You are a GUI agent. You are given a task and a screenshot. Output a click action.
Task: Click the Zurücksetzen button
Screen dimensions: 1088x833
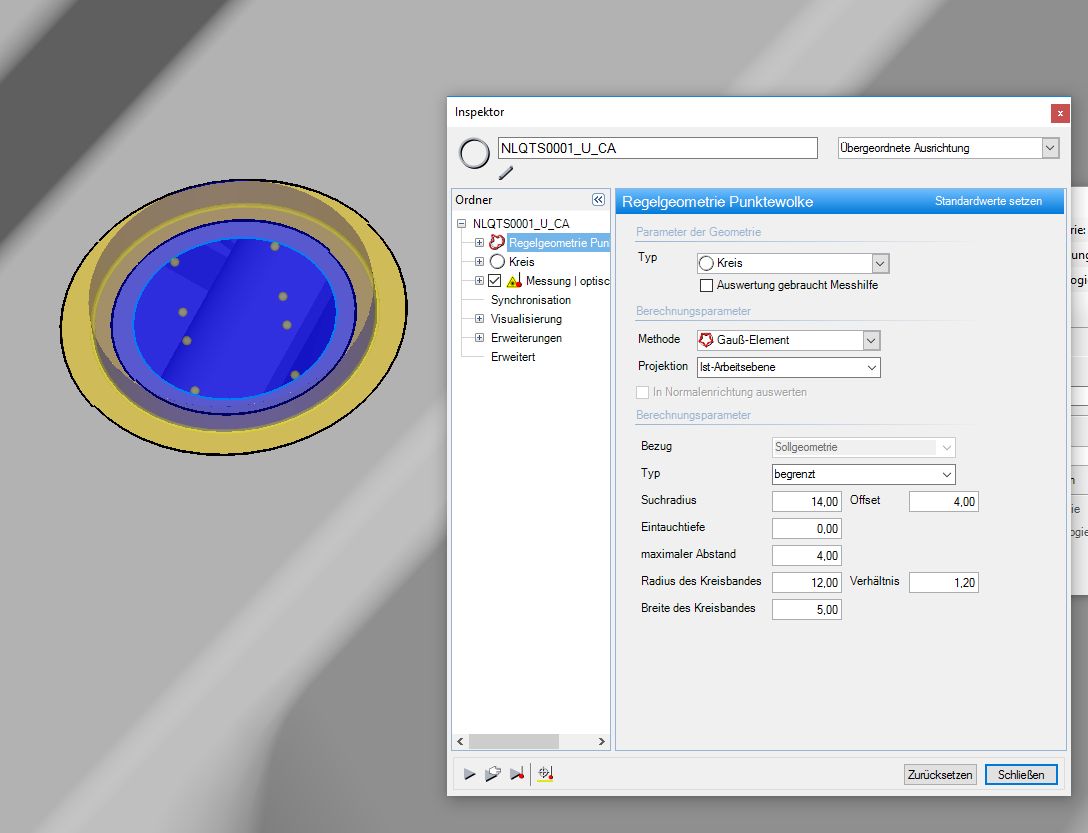[940, 775]
